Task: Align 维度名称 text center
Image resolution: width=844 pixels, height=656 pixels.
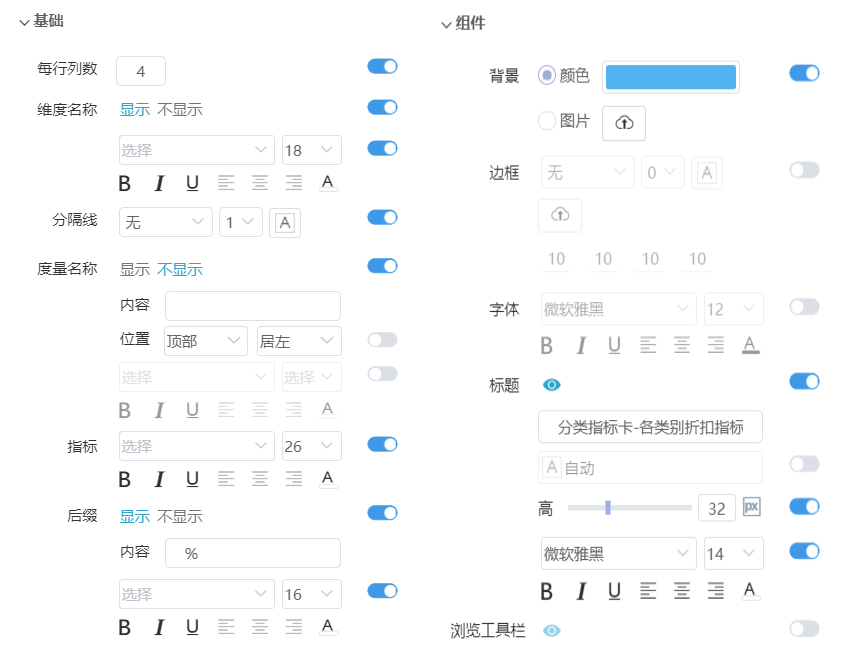Action: (260, 184)
